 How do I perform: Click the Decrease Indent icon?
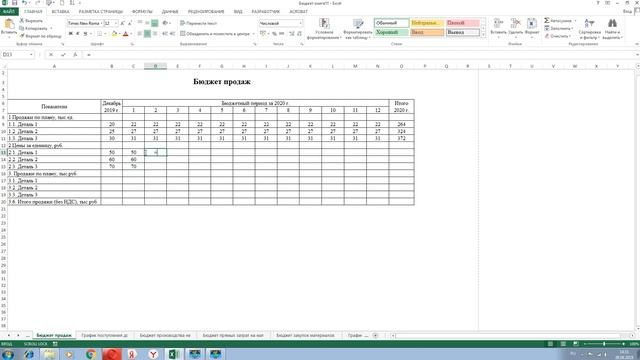pyautogui.click(x=165, y=33)
